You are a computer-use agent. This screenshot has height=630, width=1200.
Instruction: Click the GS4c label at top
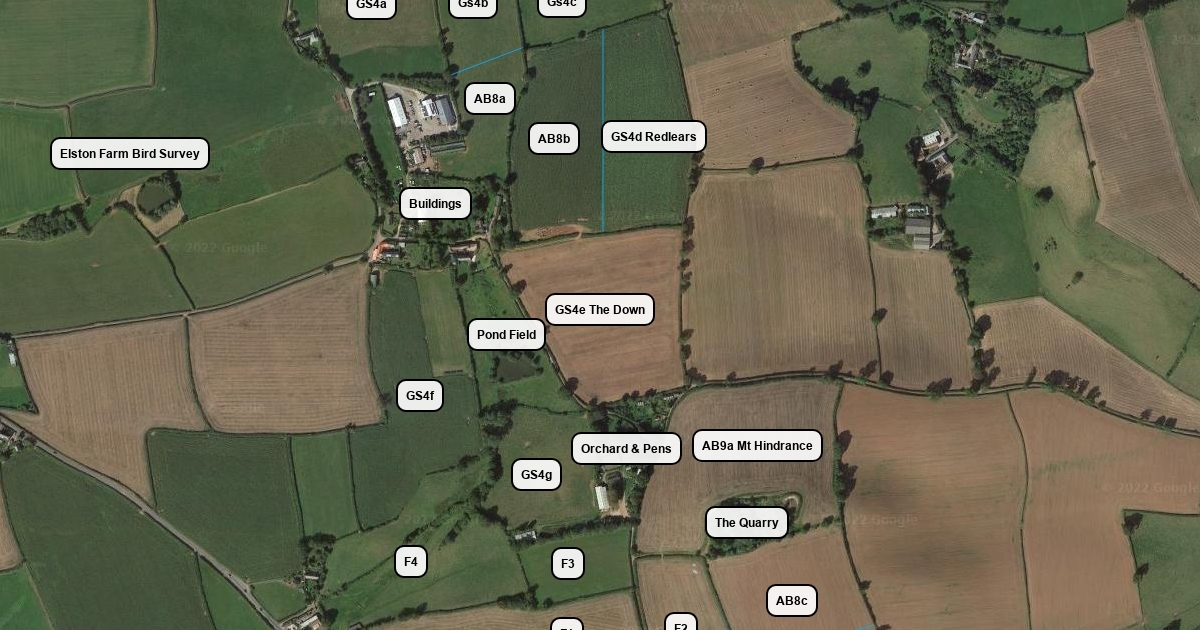point(562,5)
